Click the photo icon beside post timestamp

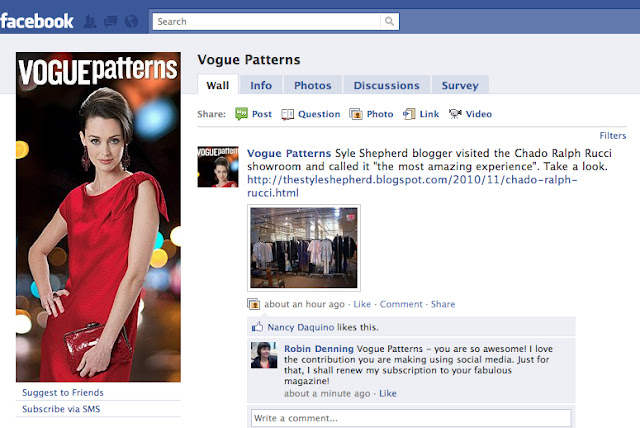(x=253, y=304)
